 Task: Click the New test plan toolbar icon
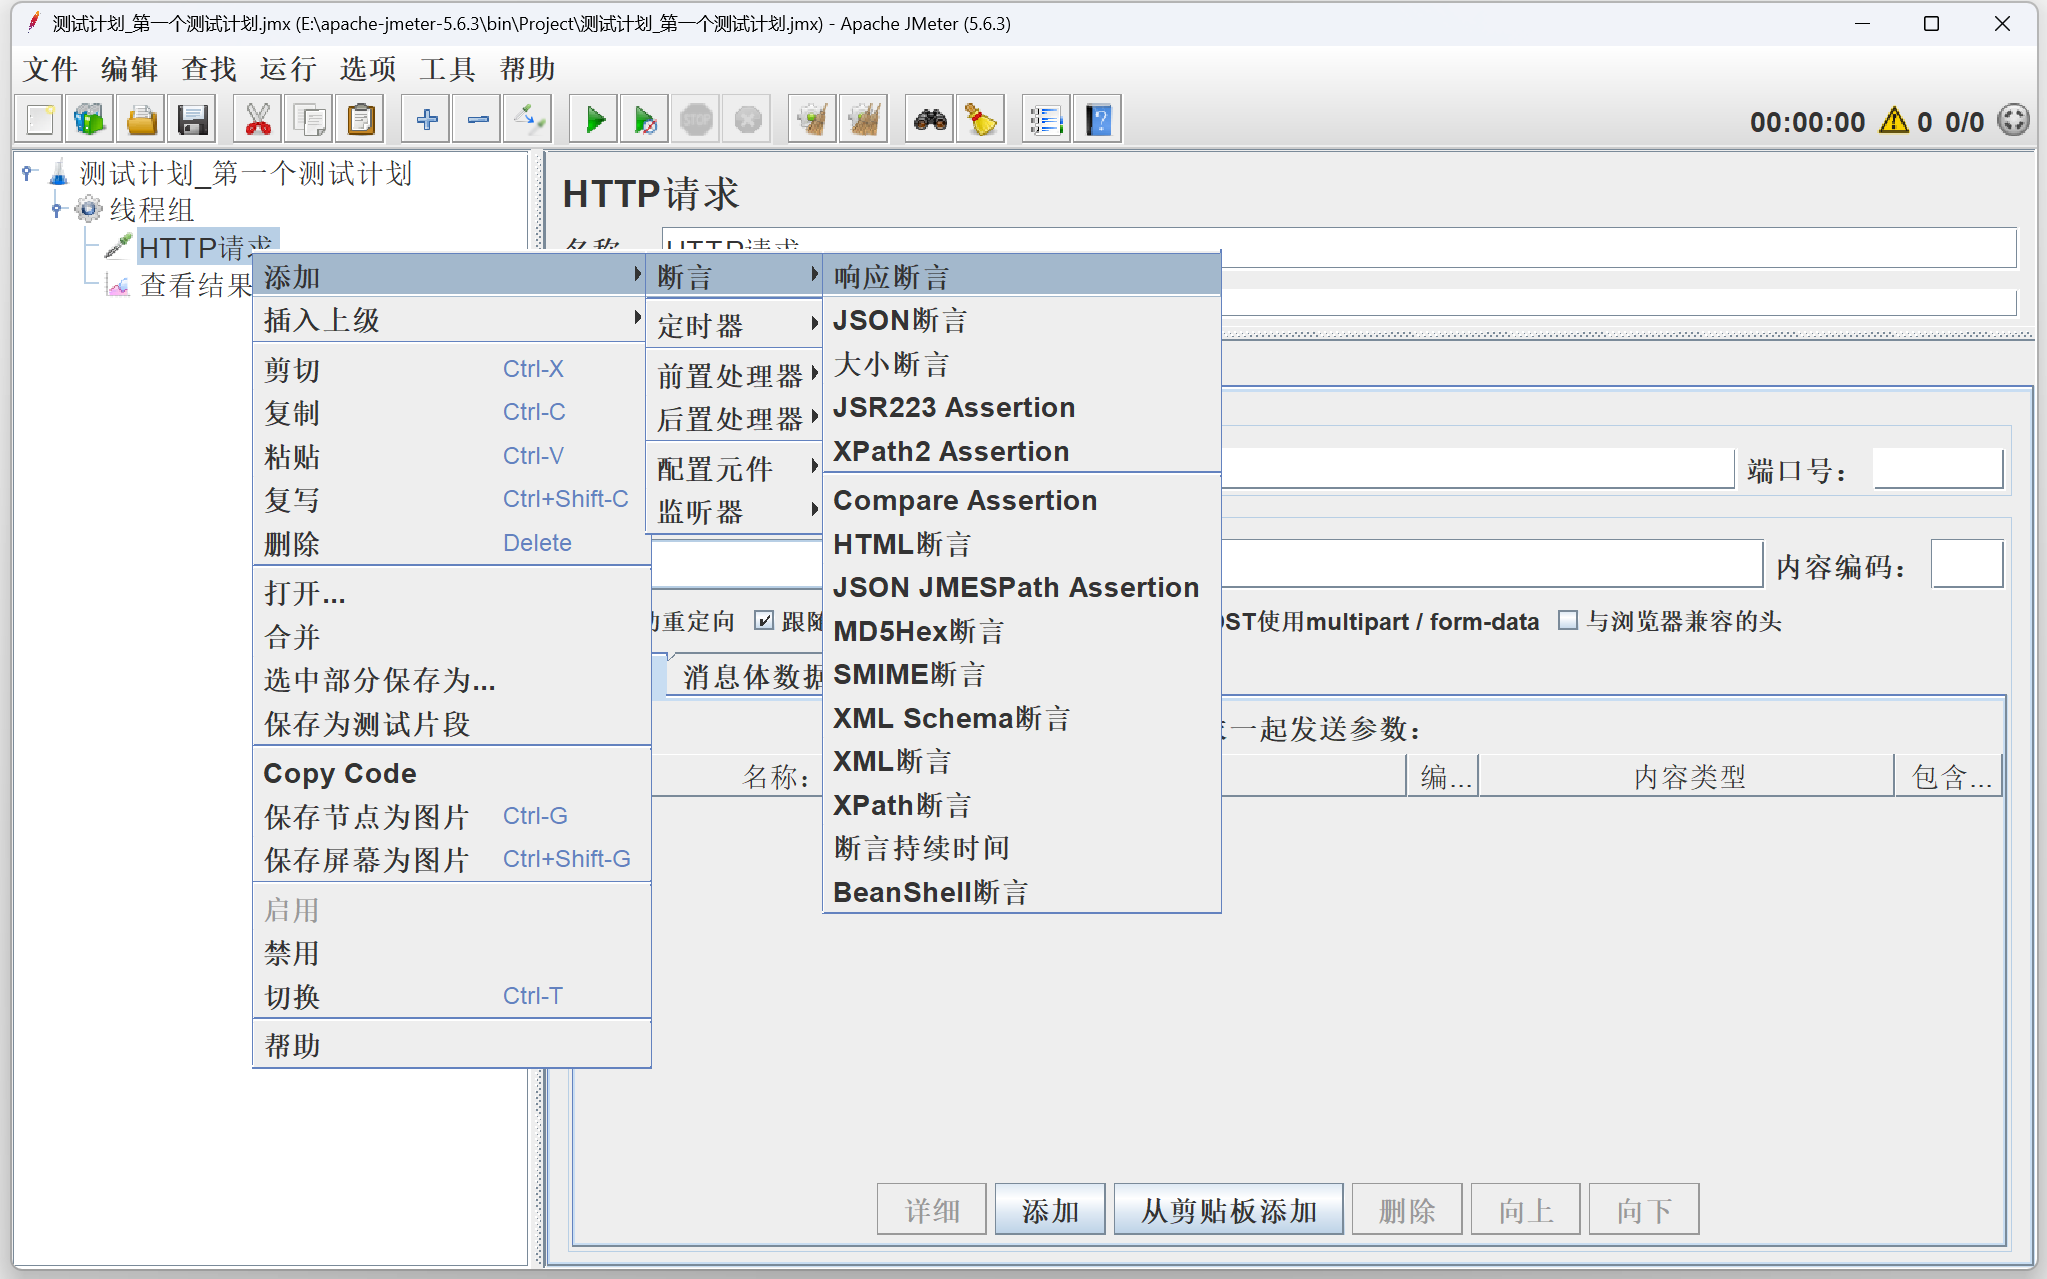click(x=40, y=120)
